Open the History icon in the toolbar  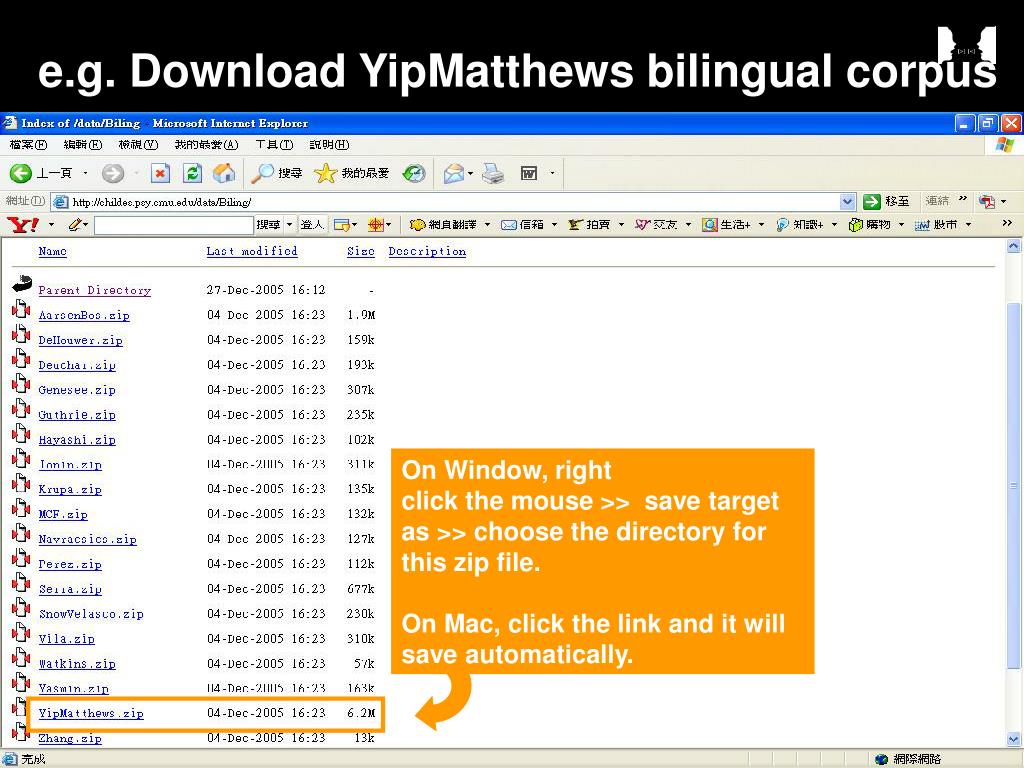pyautogui.click(x=414, y=173)
